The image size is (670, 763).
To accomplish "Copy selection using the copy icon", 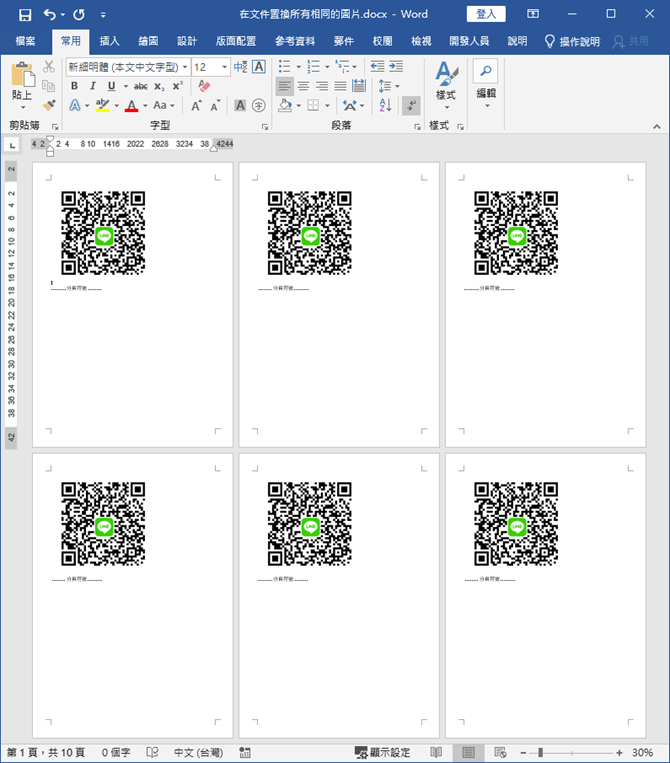I will tap(49, 86).
